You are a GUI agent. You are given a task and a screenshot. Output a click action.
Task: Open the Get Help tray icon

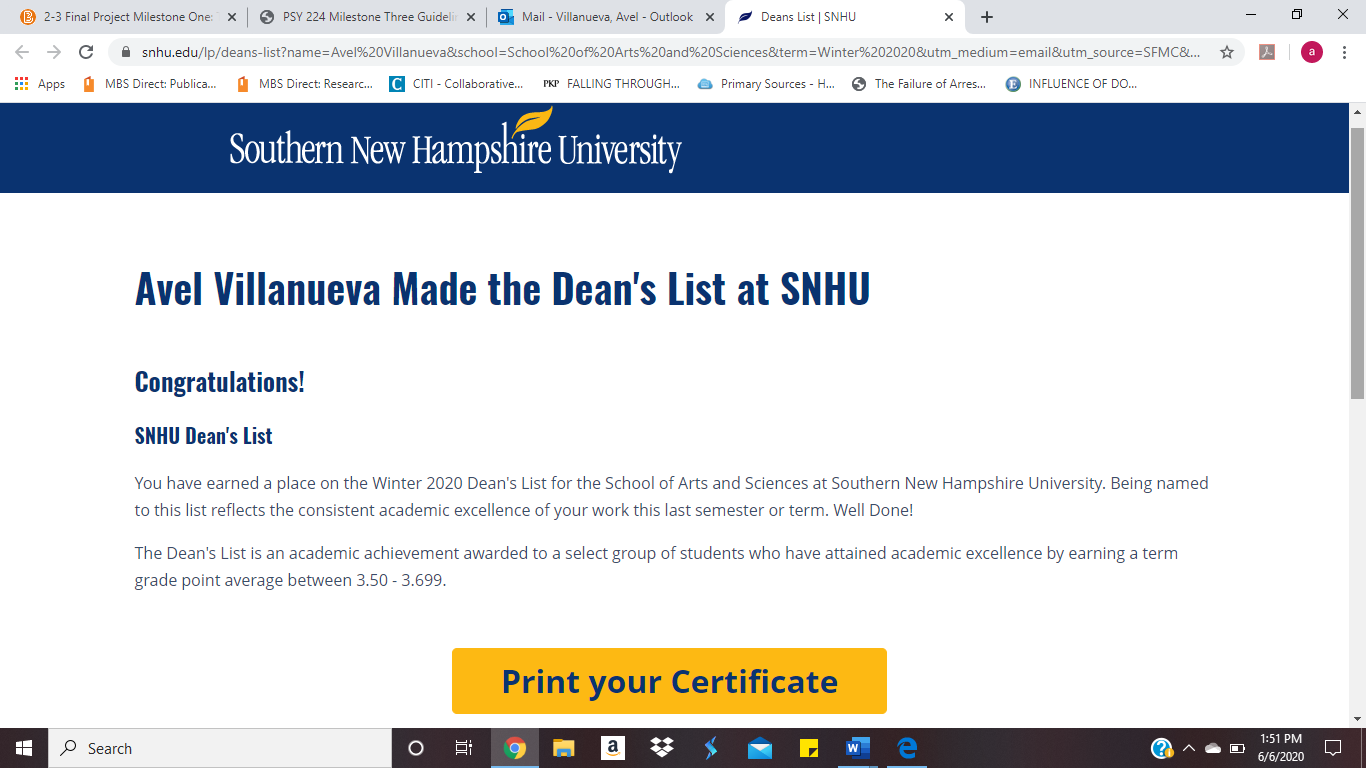click(x=1162, y=748)
